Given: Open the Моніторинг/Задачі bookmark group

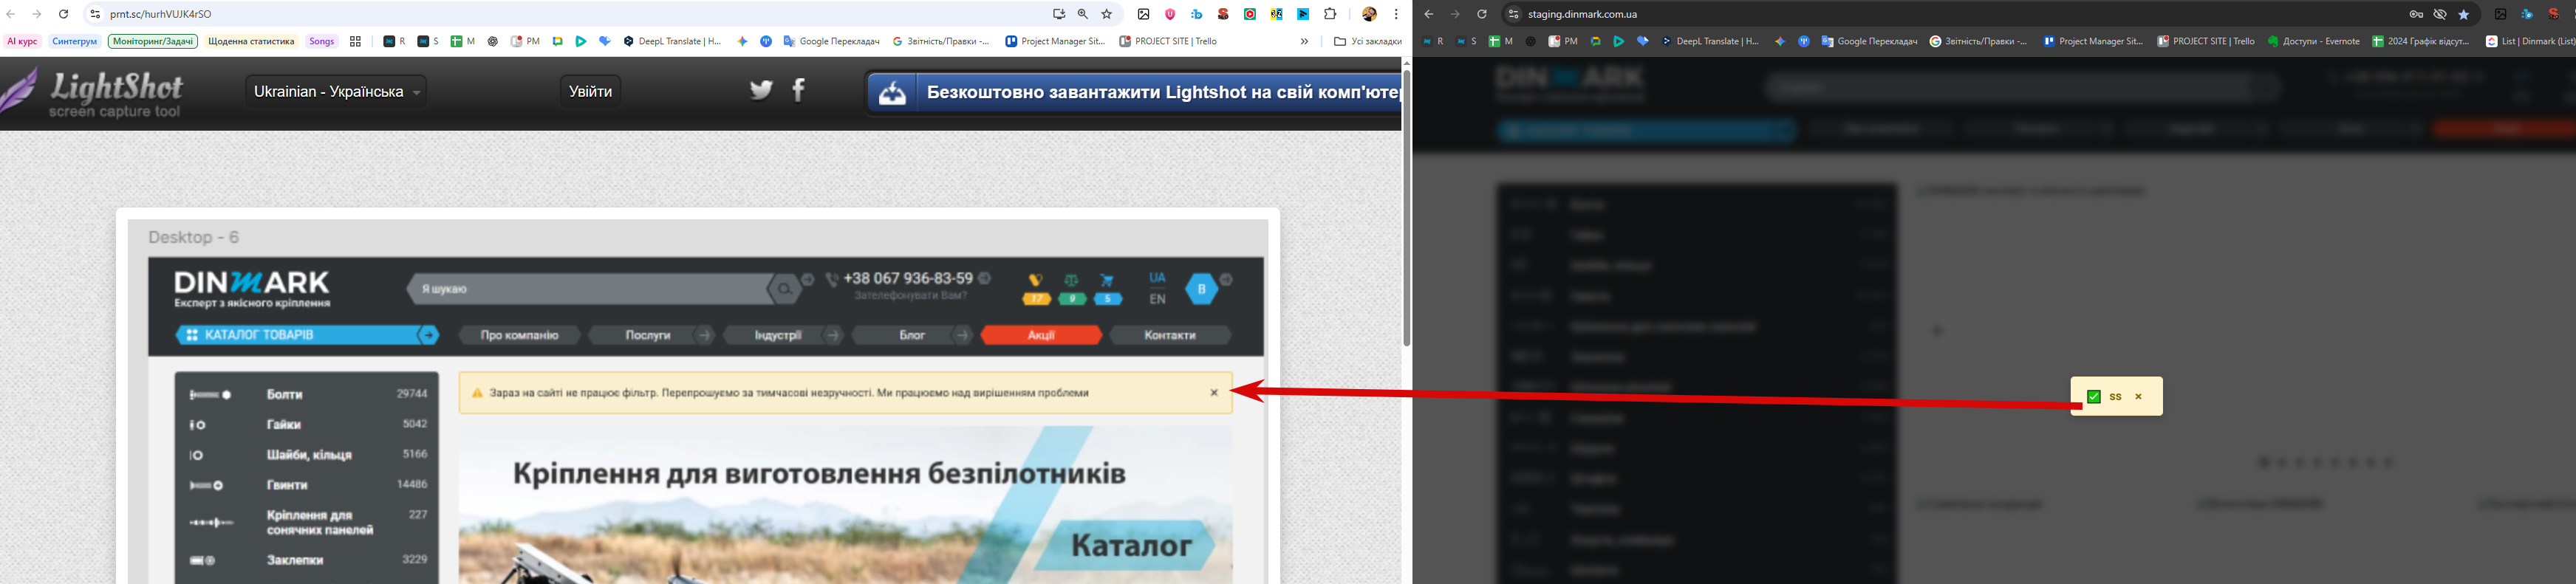Looking at the screenshot, I should pos(153,41).
